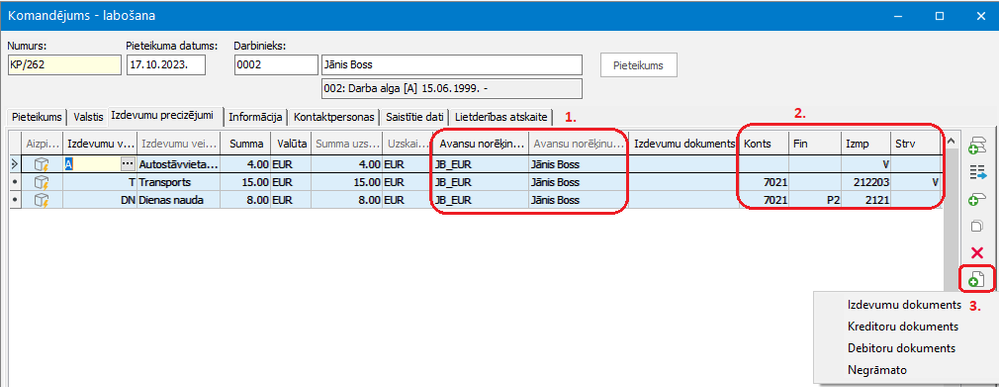Click the Pieteikuma datums field

point(166,65)
